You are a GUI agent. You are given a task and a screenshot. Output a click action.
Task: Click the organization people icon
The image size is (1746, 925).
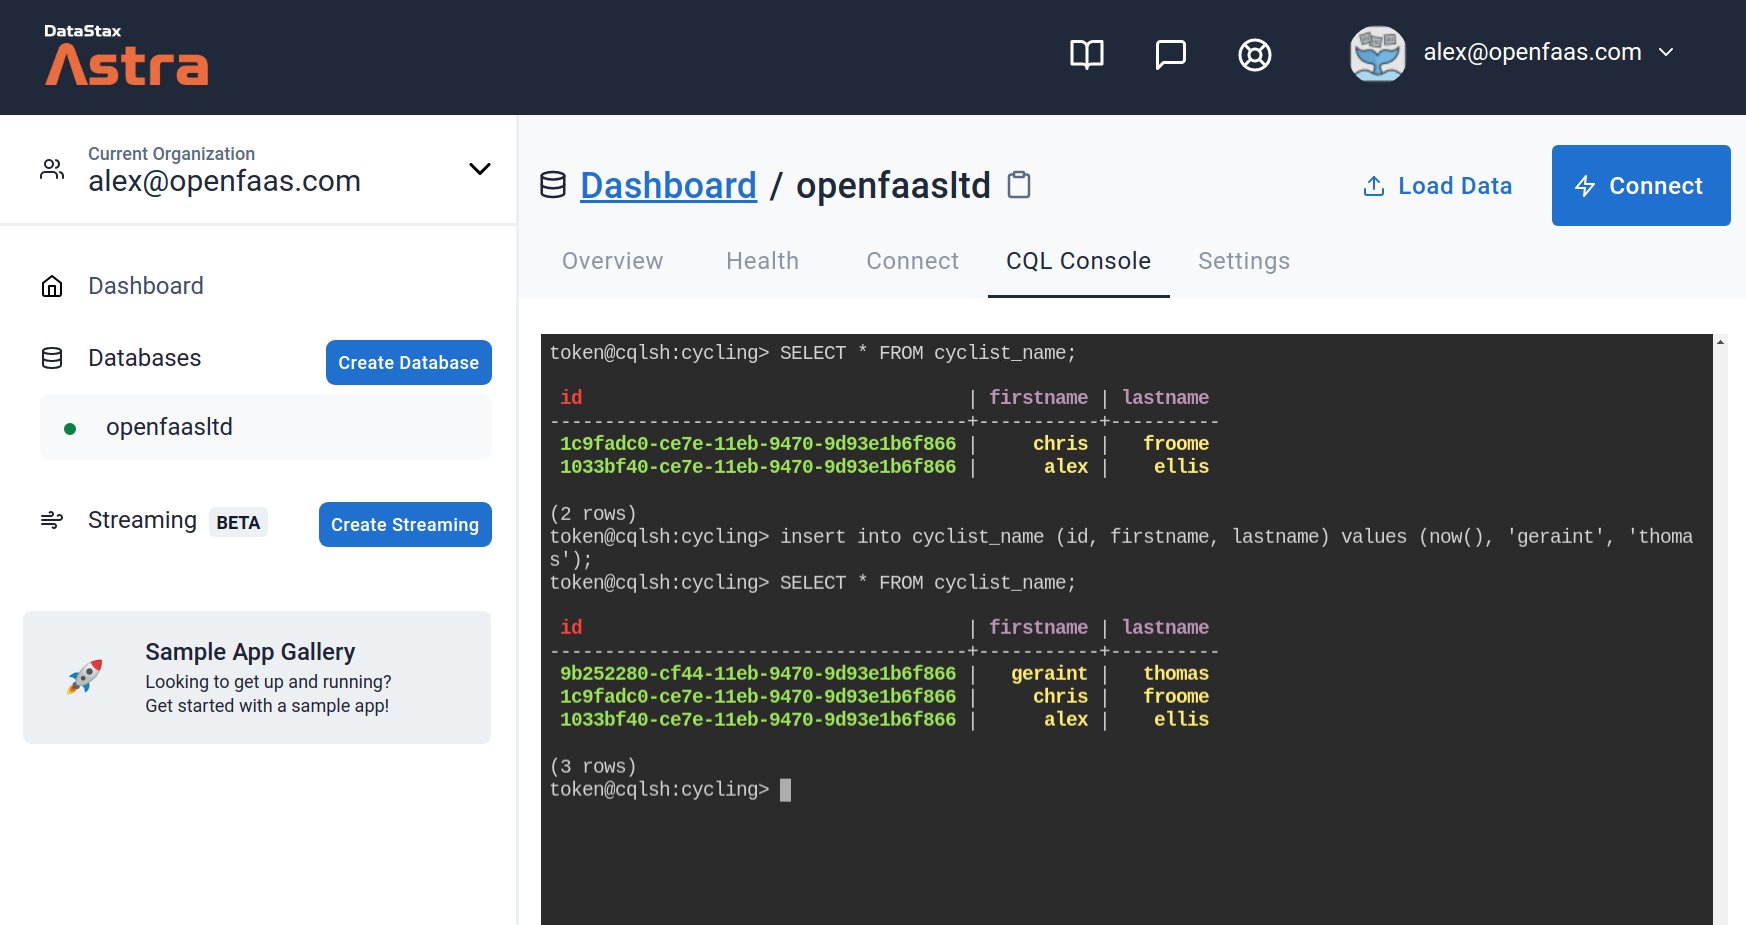pos(52,169)
